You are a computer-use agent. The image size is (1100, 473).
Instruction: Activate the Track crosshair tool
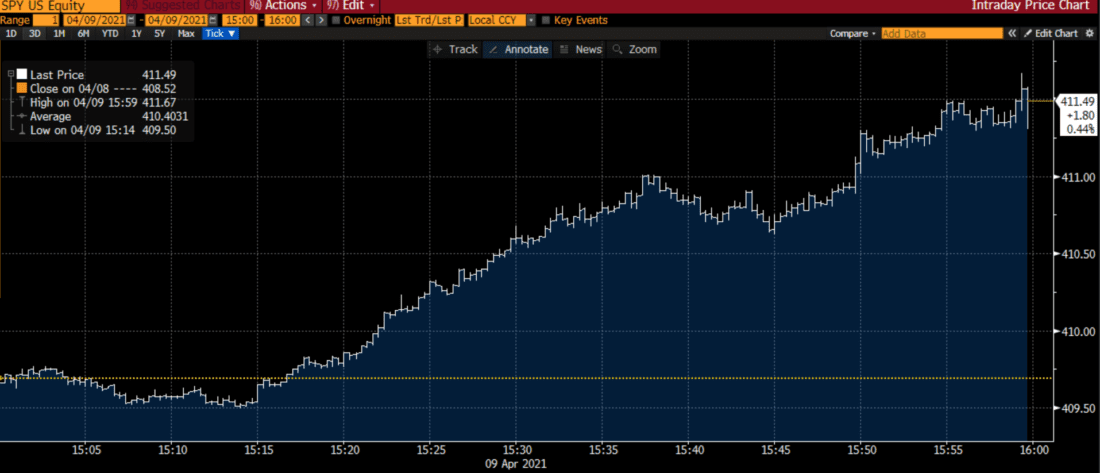click(455, 49)
